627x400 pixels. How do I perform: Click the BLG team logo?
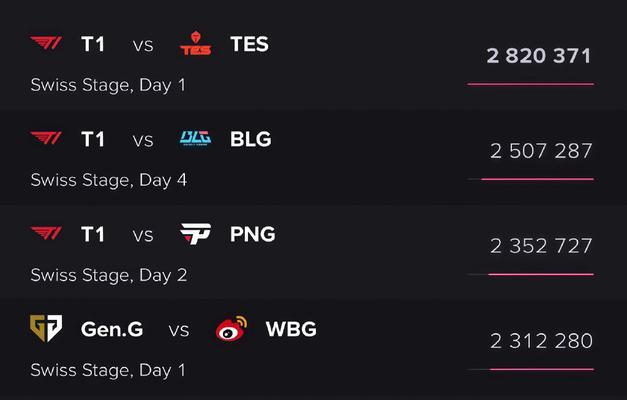[x=196, y=138]
